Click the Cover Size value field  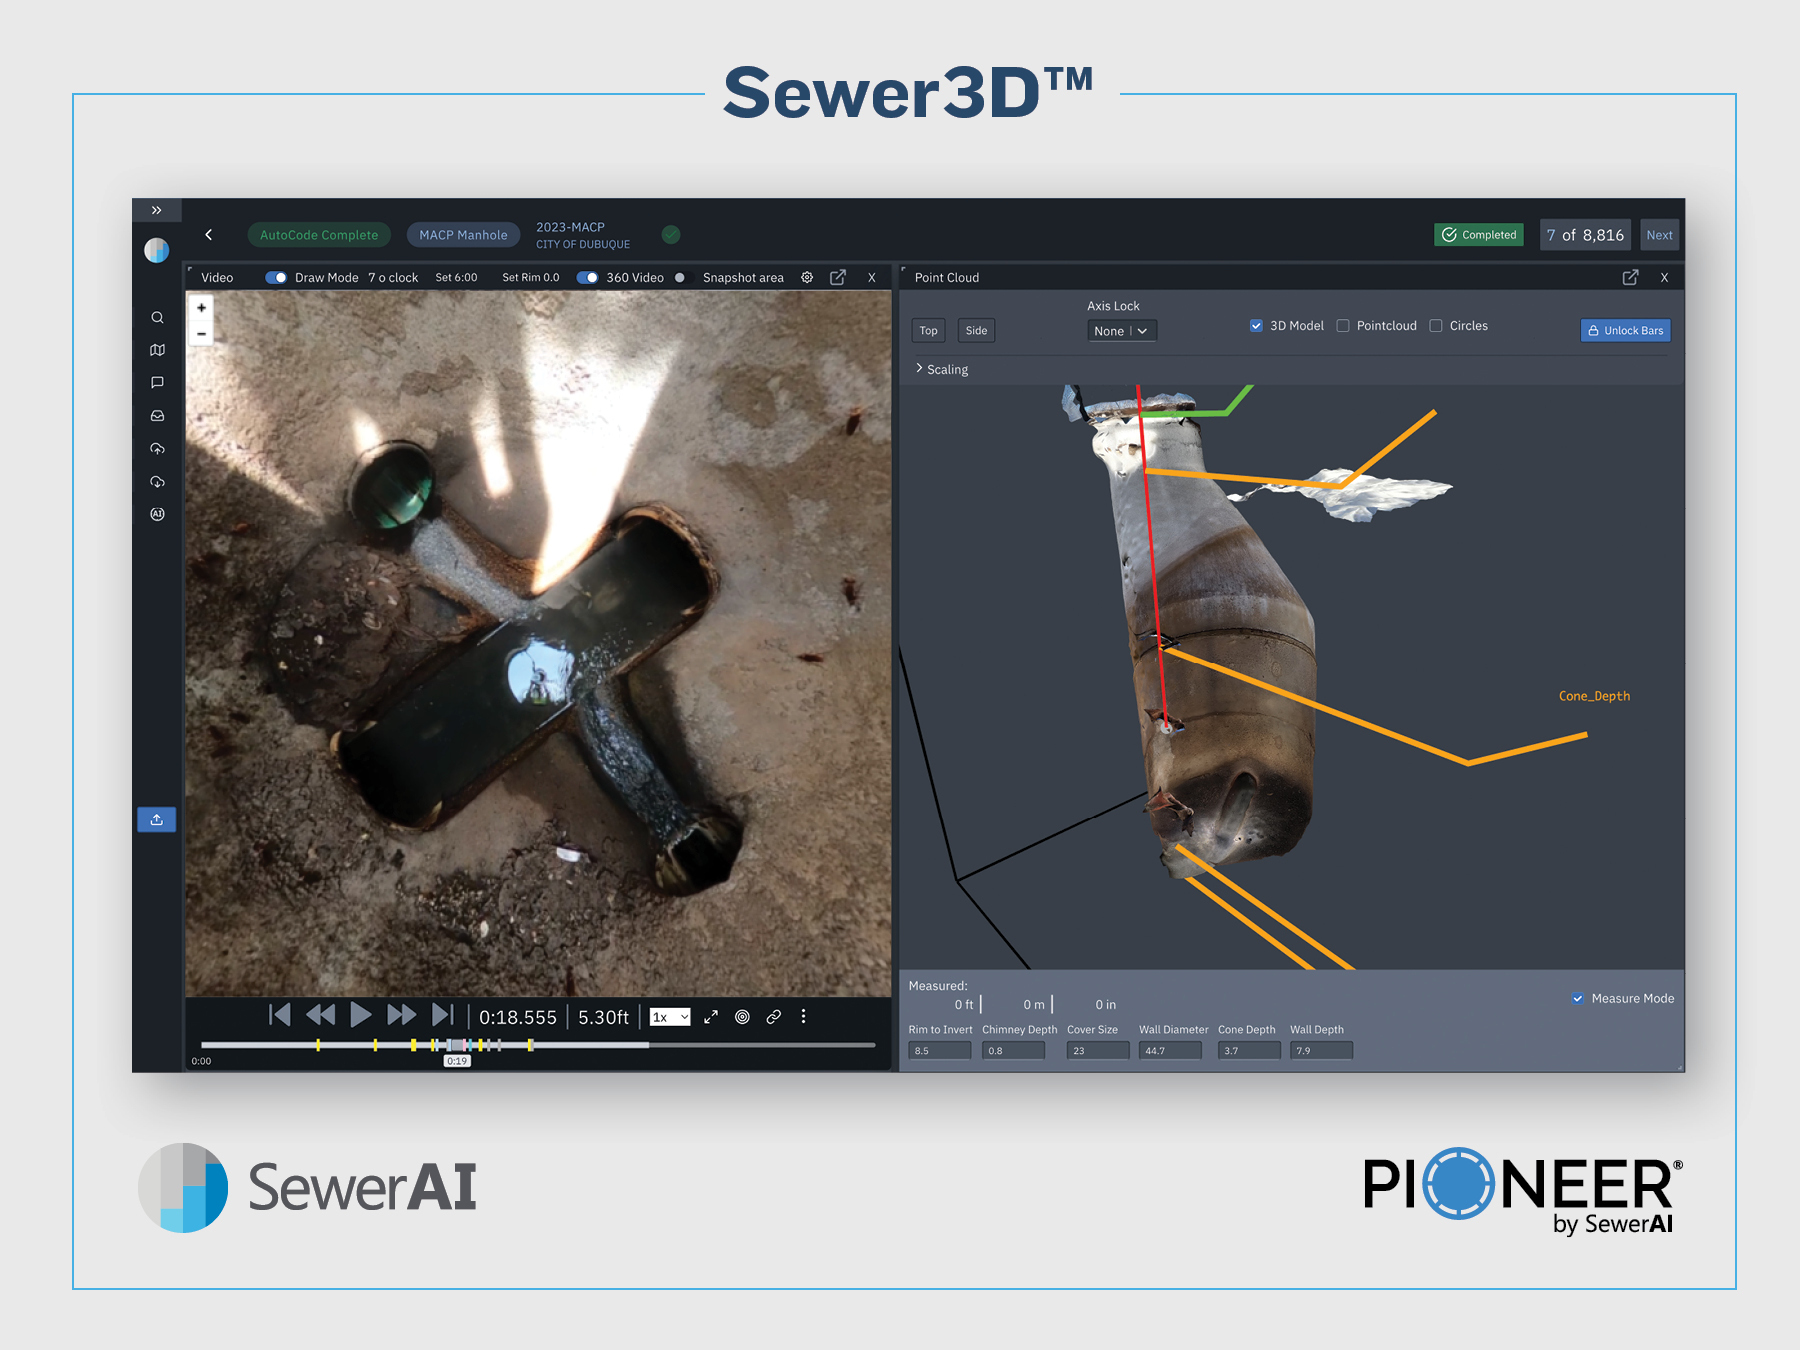coord(1098,1051)
